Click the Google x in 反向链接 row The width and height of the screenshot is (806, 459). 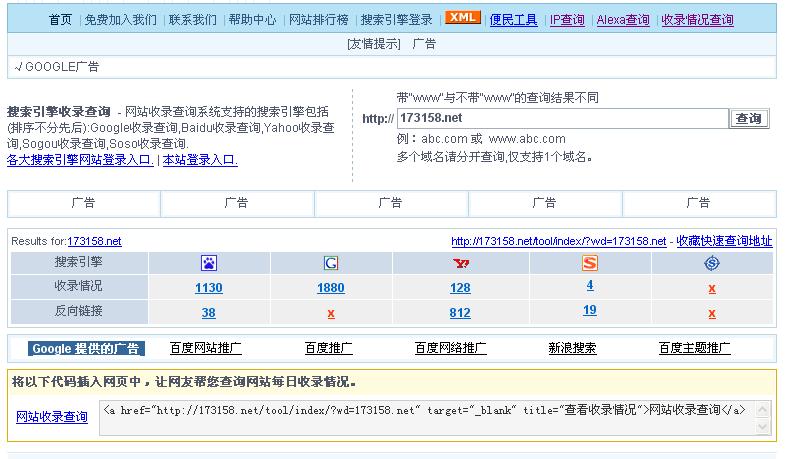coord(331,314)
